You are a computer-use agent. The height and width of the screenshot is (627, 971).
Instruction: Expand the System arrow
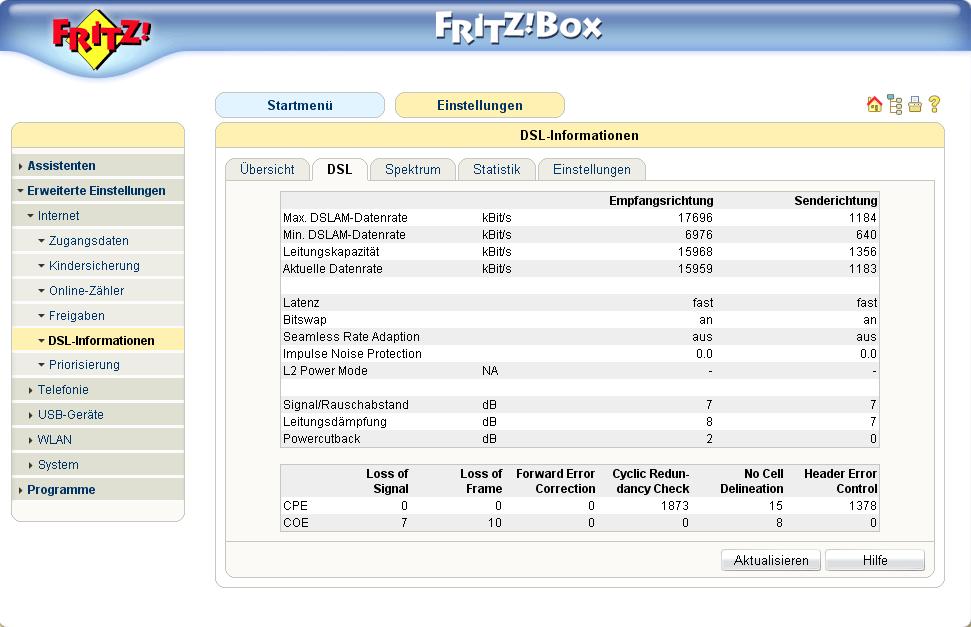tap(30, 465)
